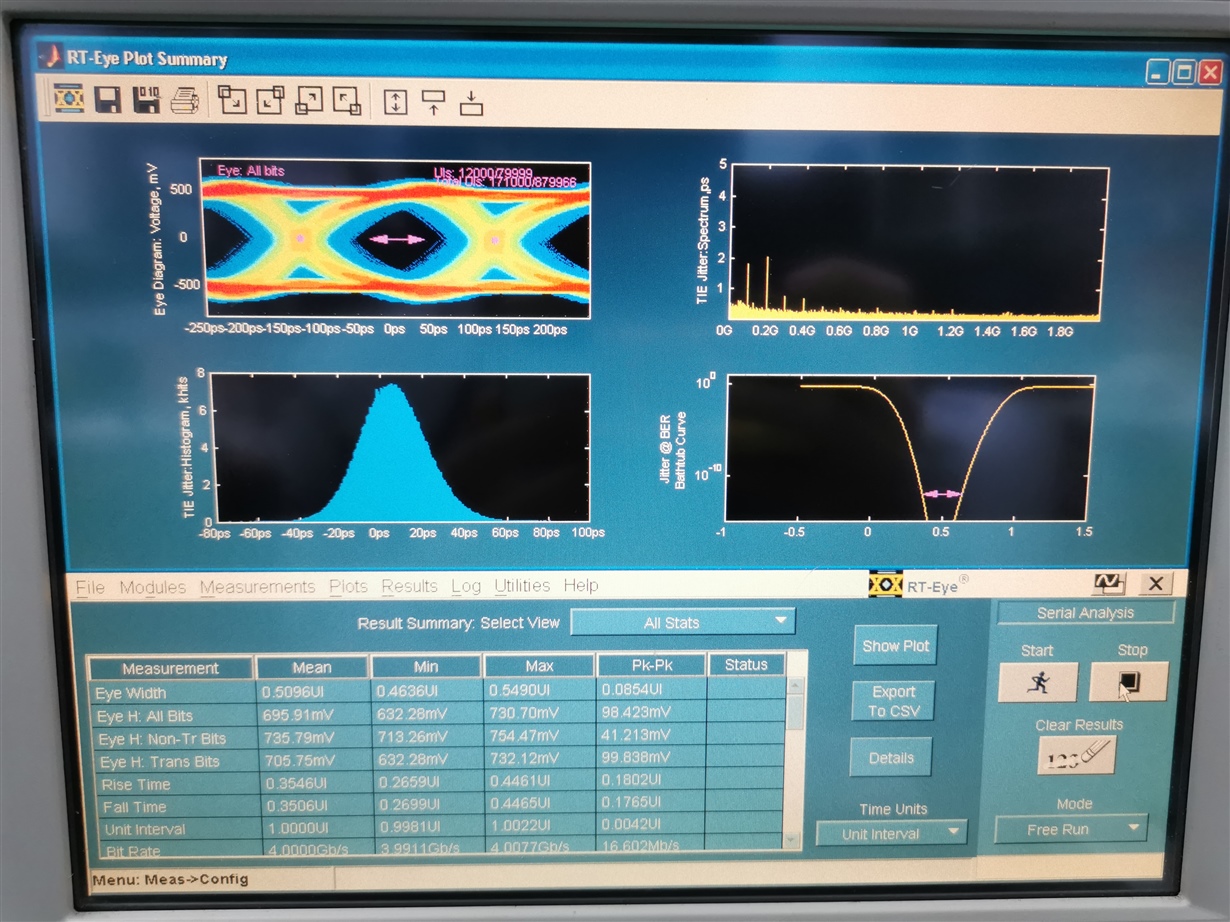Viewport: 1230px width, 922px height.
Task: Select the bottom-right quadrant plot layout icon
Action: pyautogui.click(x=346, y=100)
